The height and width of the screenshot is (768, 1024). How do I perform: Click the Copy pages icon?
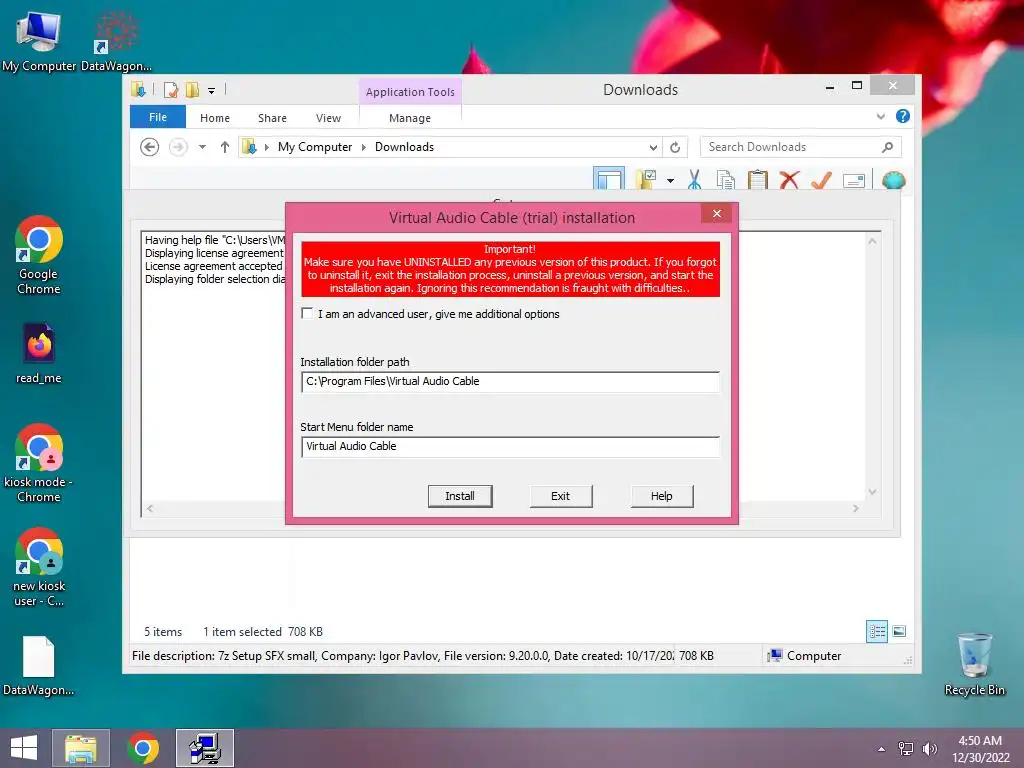726,180
